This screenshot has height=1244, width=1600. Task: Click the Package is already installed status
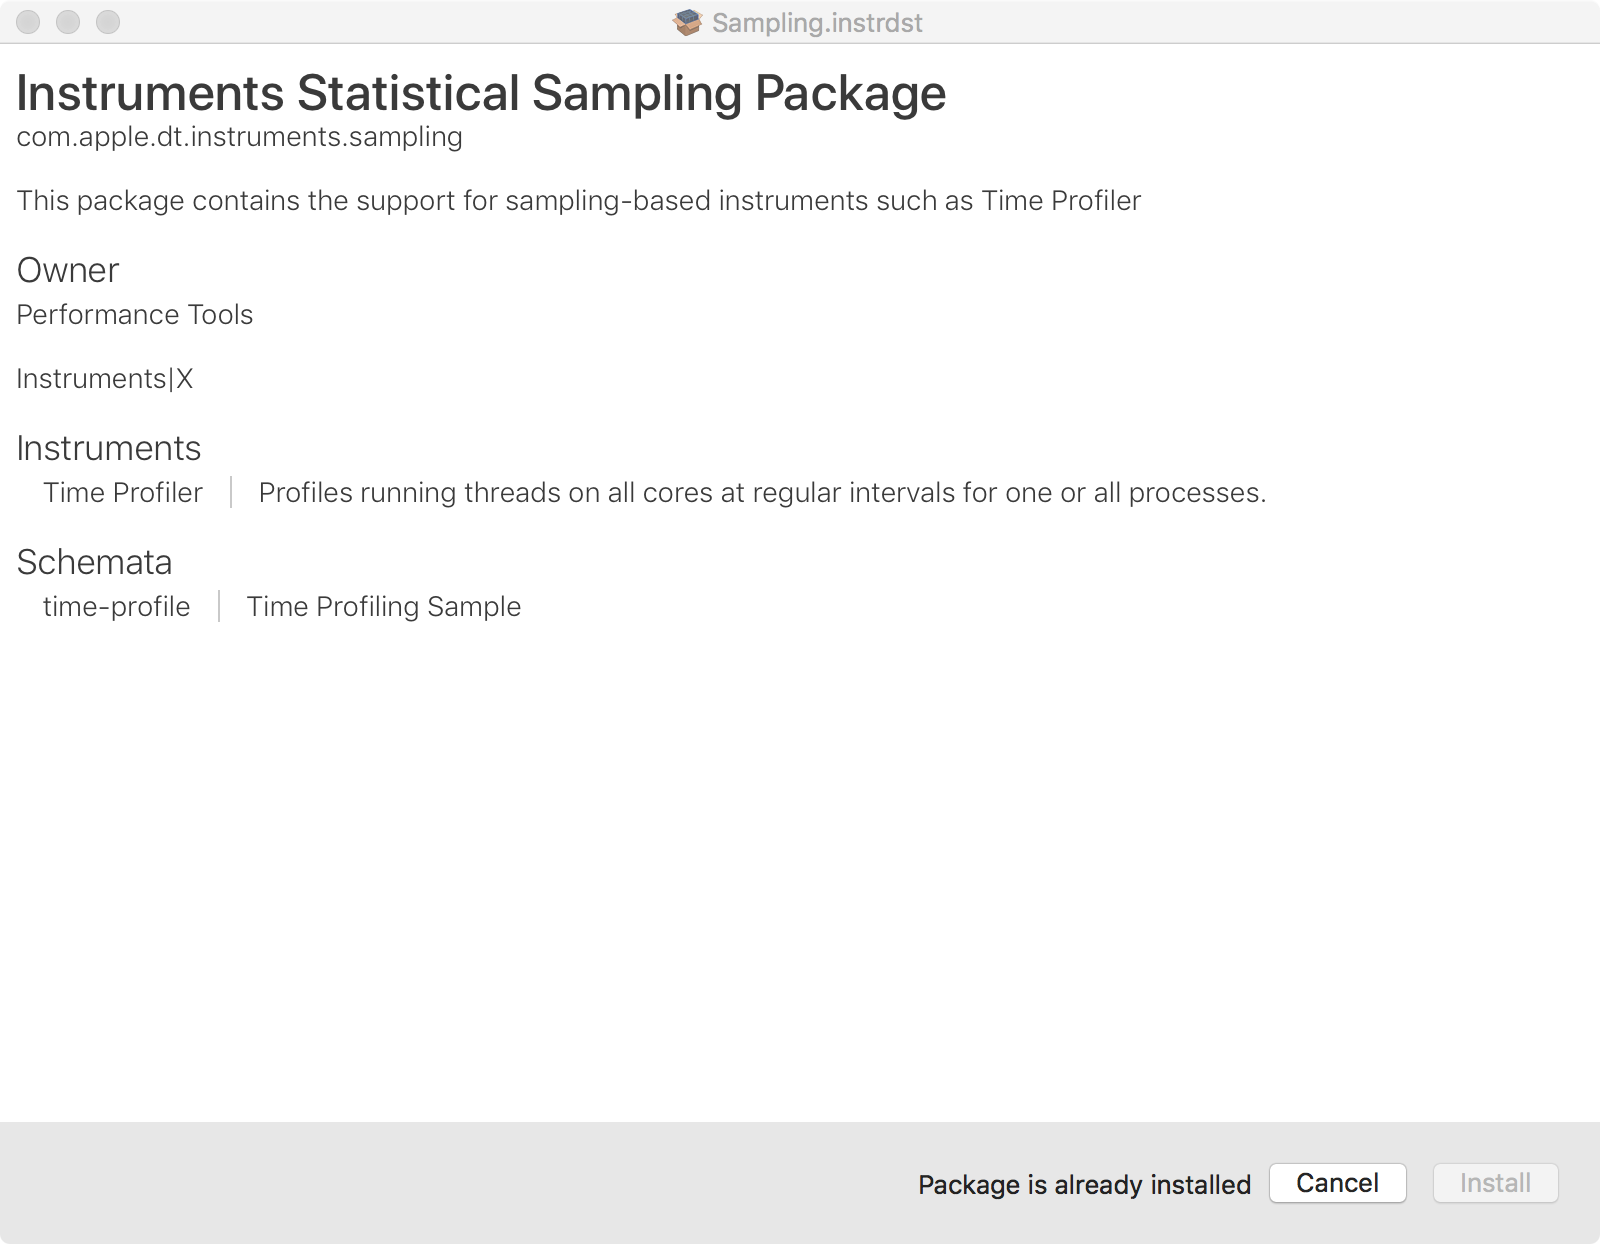(x=1084, y=1185)
